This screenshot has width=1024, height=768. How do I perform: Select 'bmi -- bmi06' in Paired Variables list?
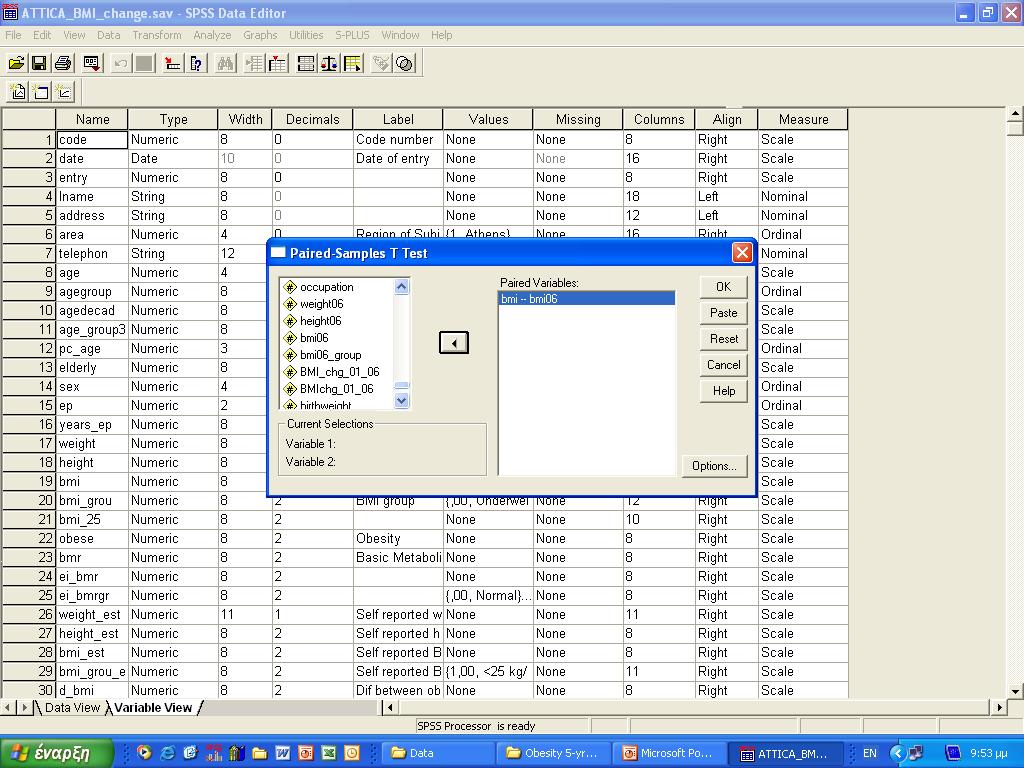[586, 299]
